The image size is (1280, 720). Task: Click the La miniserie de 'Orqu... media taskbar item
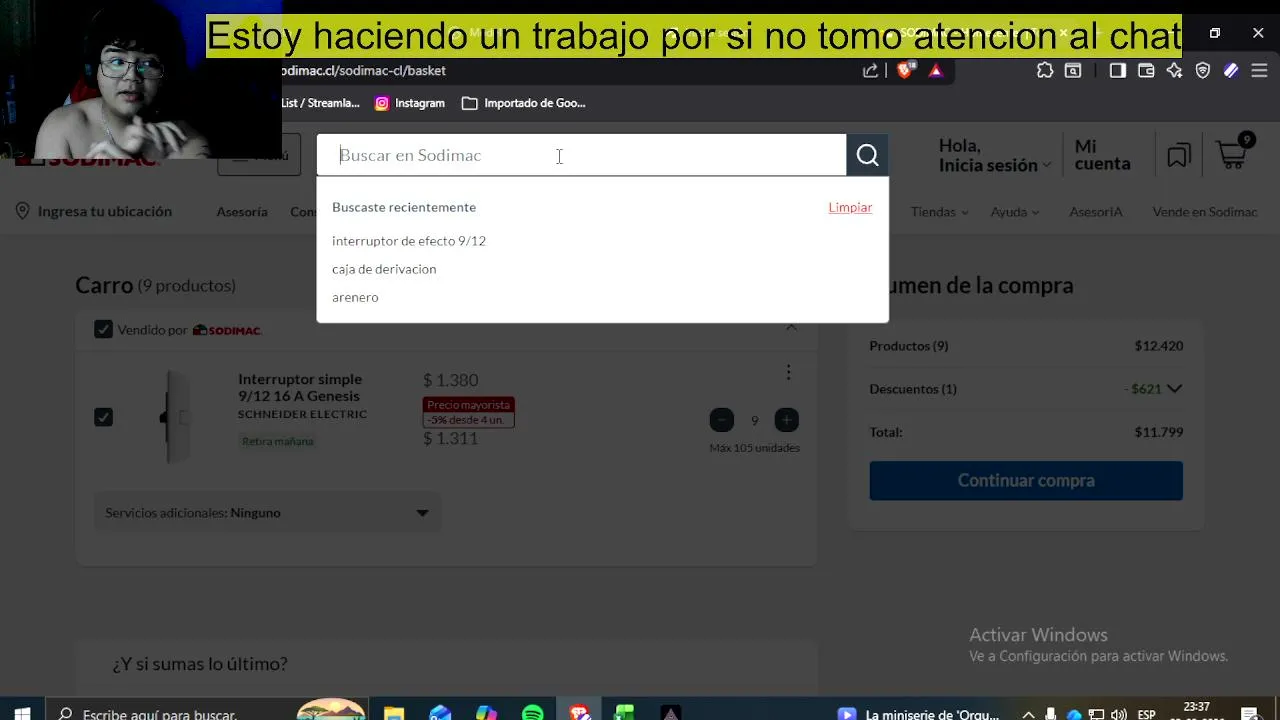[x=918, y=714]
